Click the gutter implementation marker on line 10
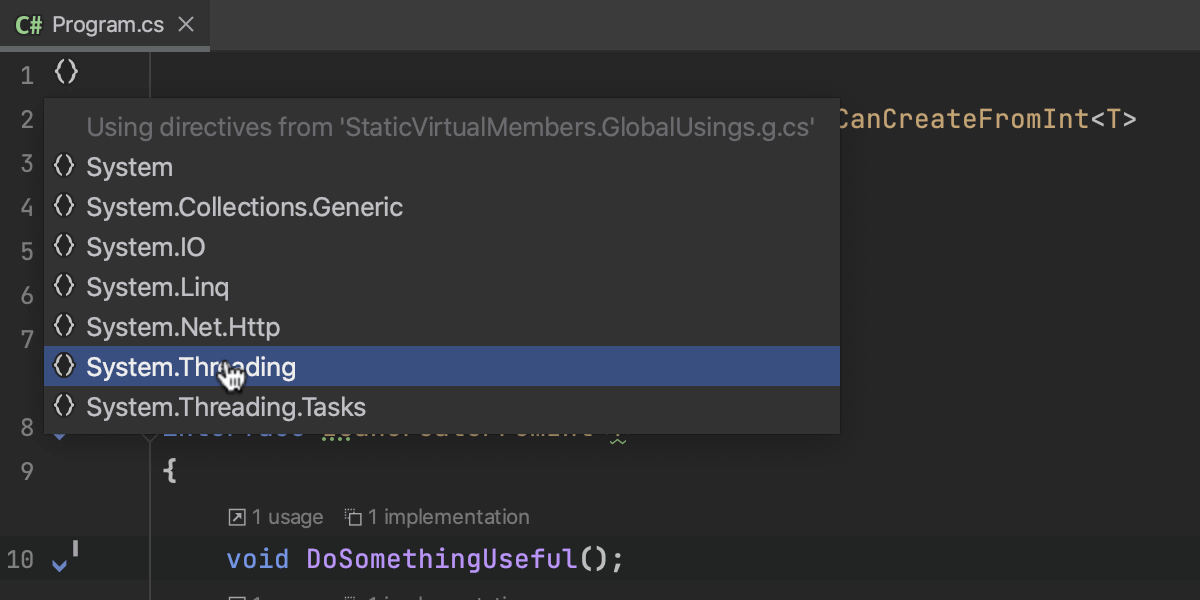The height and width of the screenshot is (600, 1200). (62, 561)
